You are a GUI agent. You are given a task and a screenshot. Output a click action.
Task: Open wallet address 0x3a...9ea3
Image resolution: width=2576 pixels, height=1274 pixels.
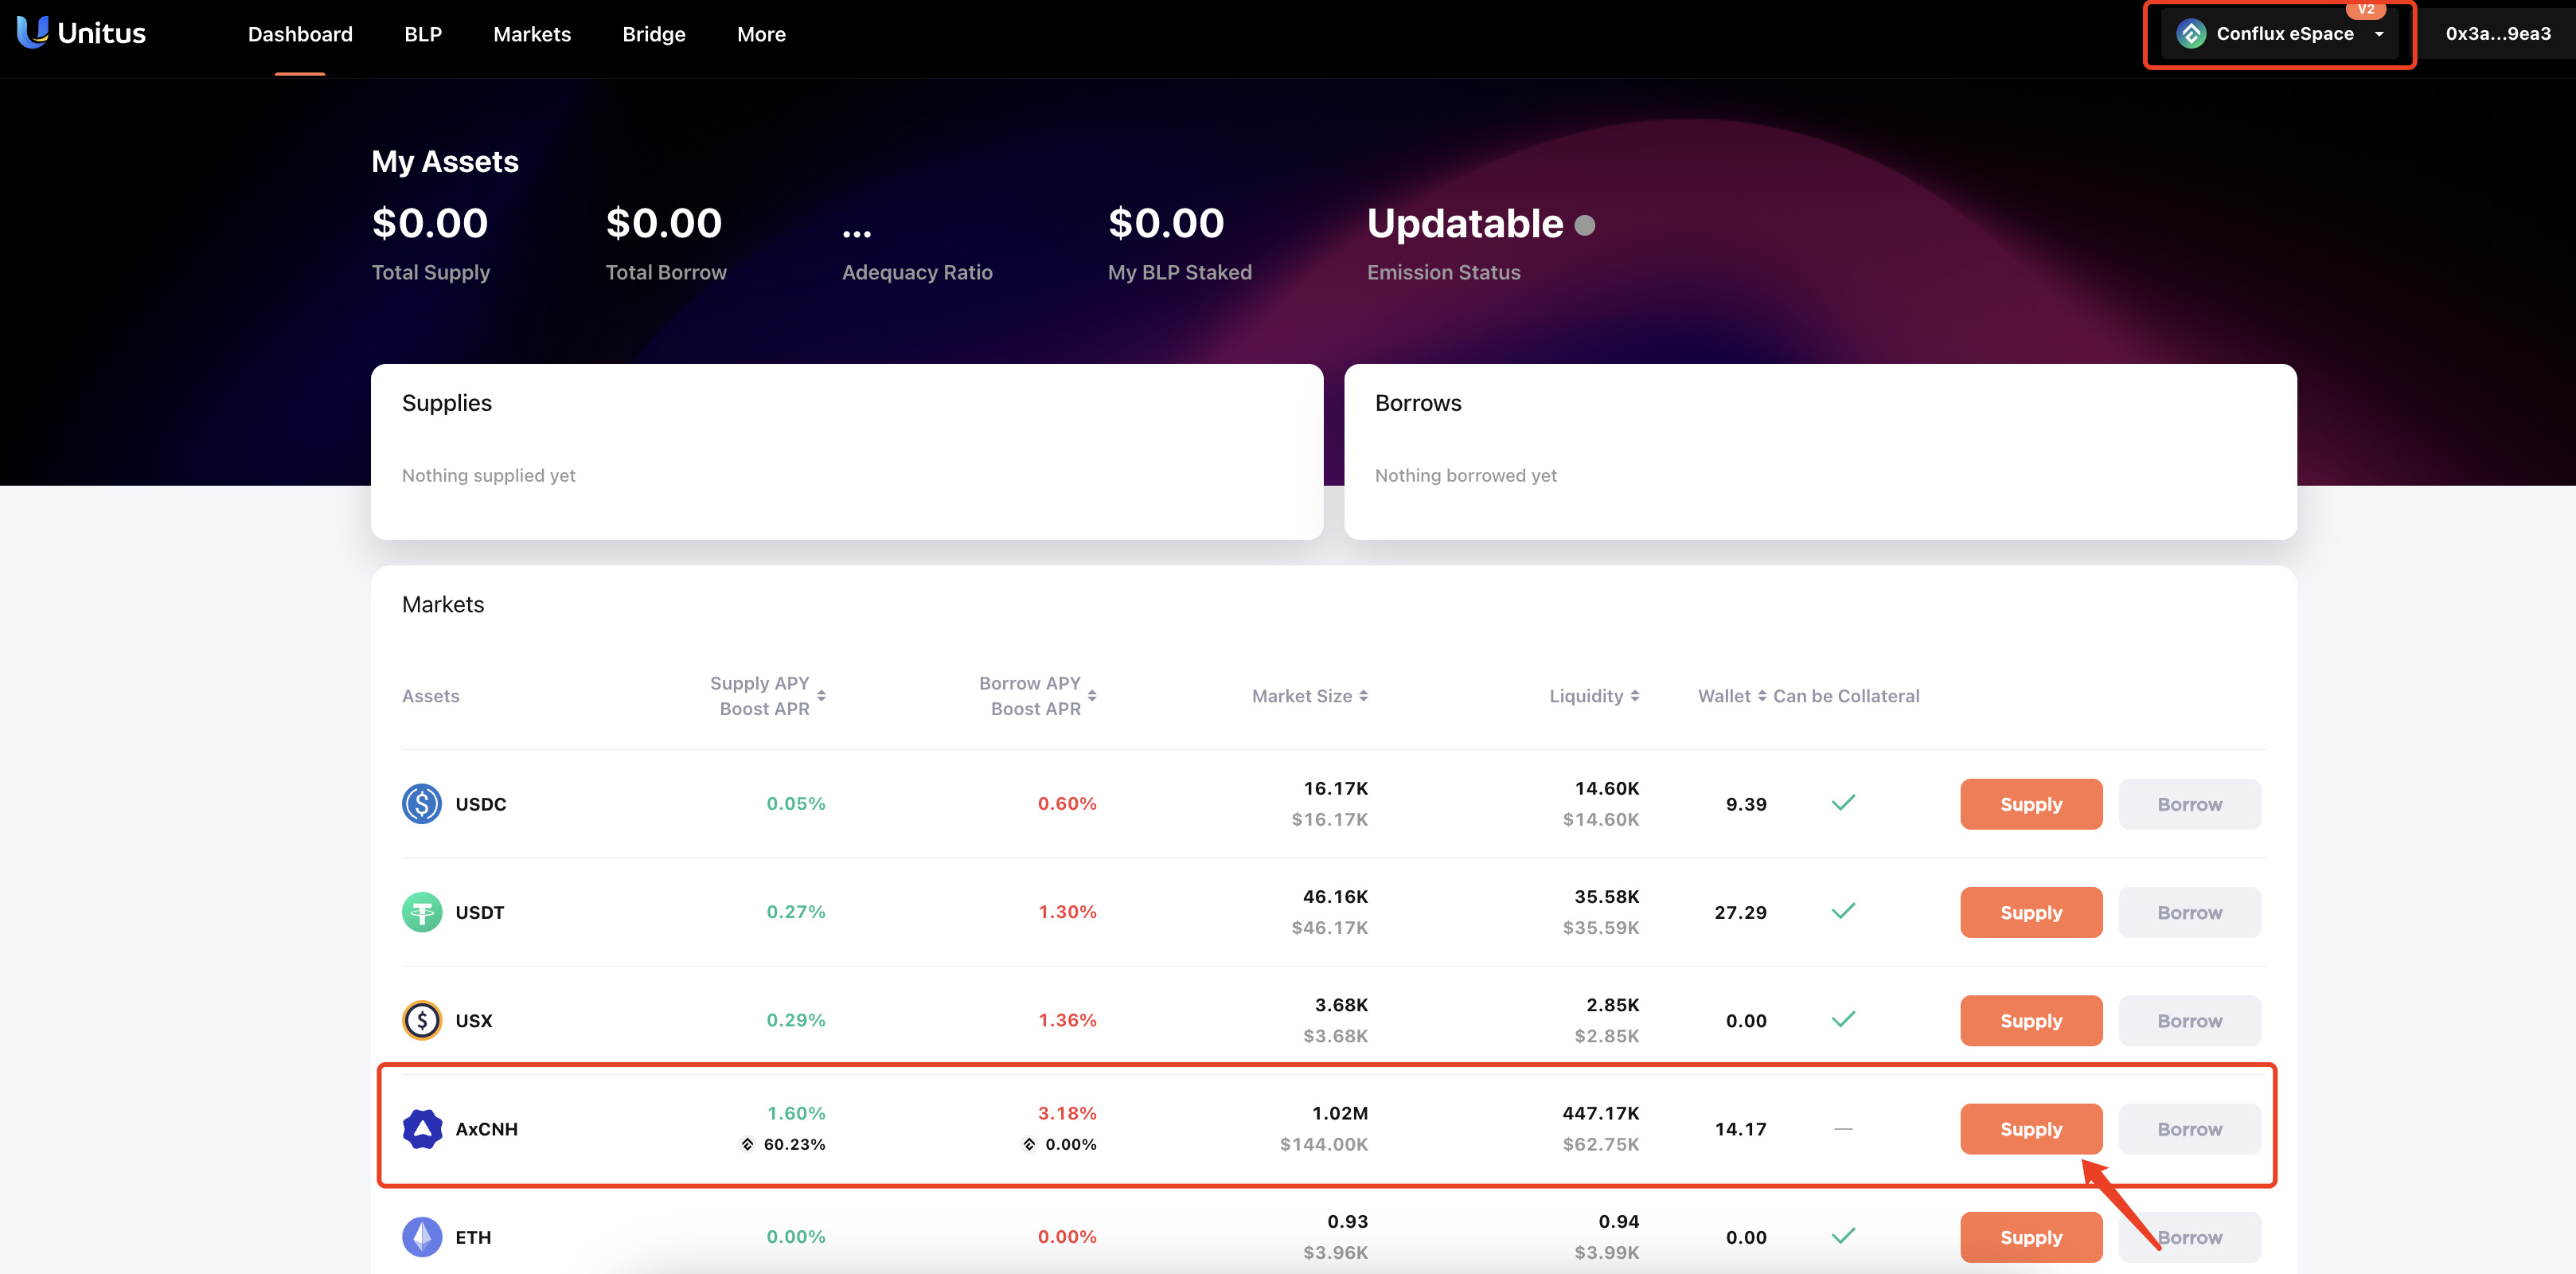[2497, 34]
